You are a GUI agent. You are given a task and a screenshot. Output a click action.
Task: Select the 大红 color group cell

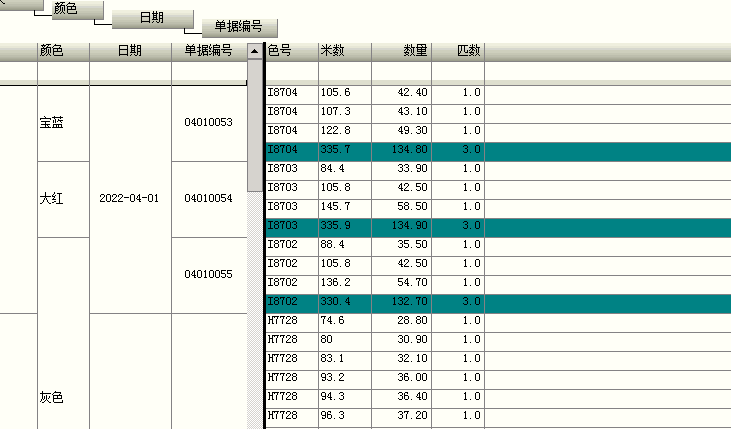click(x=63, y=200)
